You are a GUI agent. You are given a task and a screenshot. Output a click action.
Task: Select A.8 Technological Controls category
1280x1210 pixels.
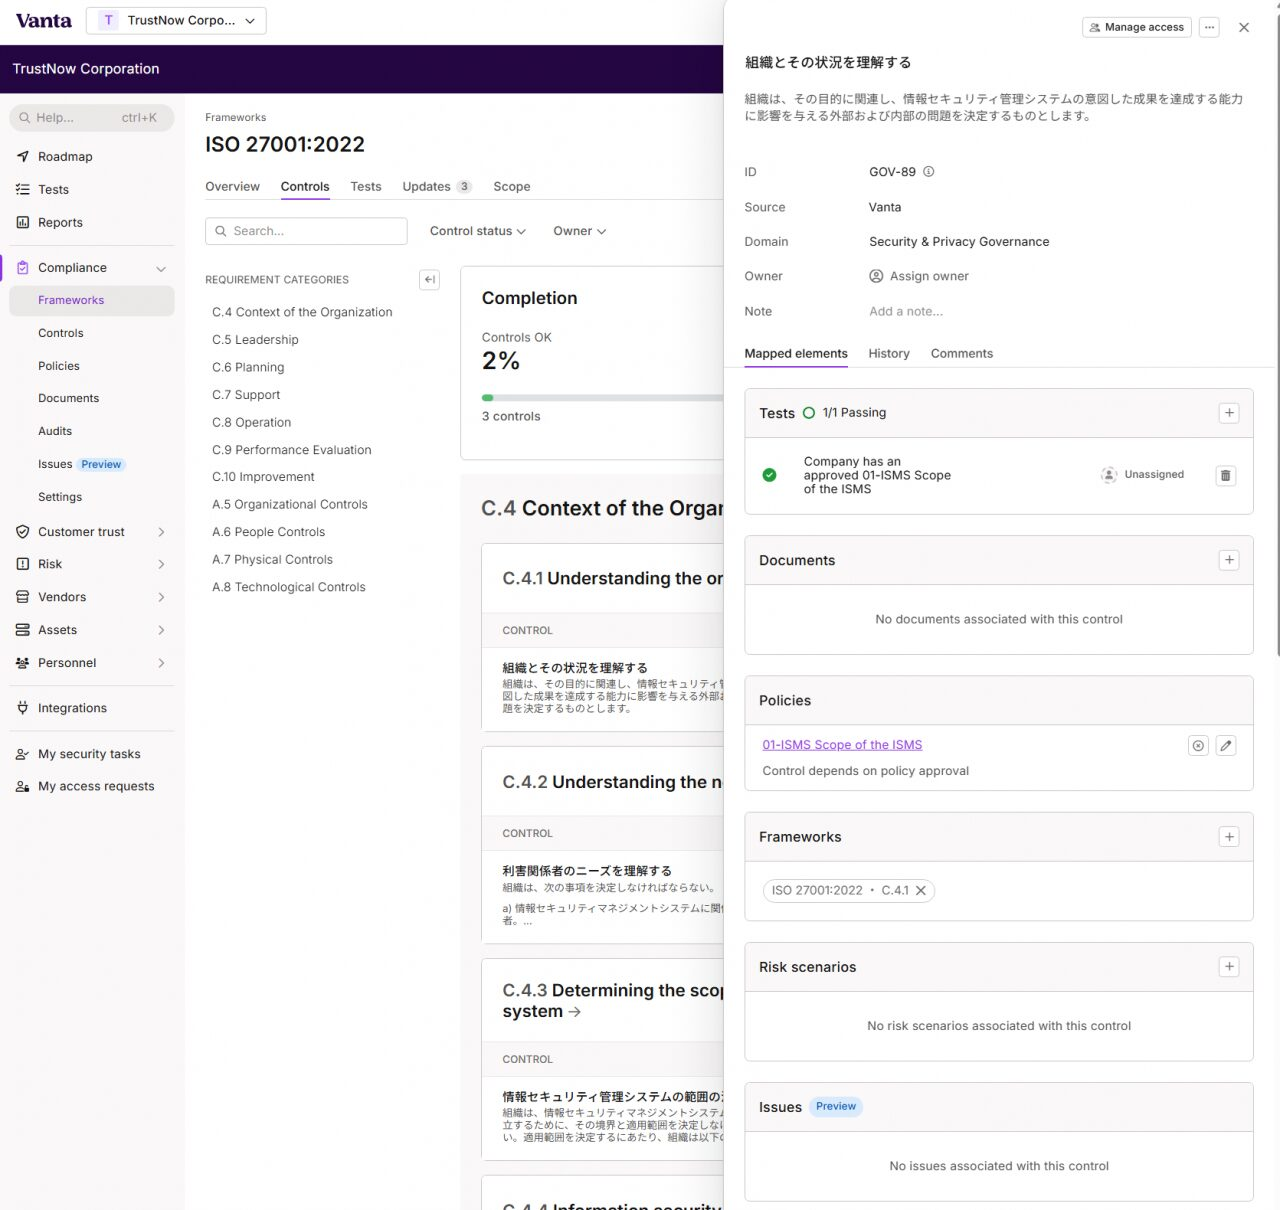pos(289,588)
